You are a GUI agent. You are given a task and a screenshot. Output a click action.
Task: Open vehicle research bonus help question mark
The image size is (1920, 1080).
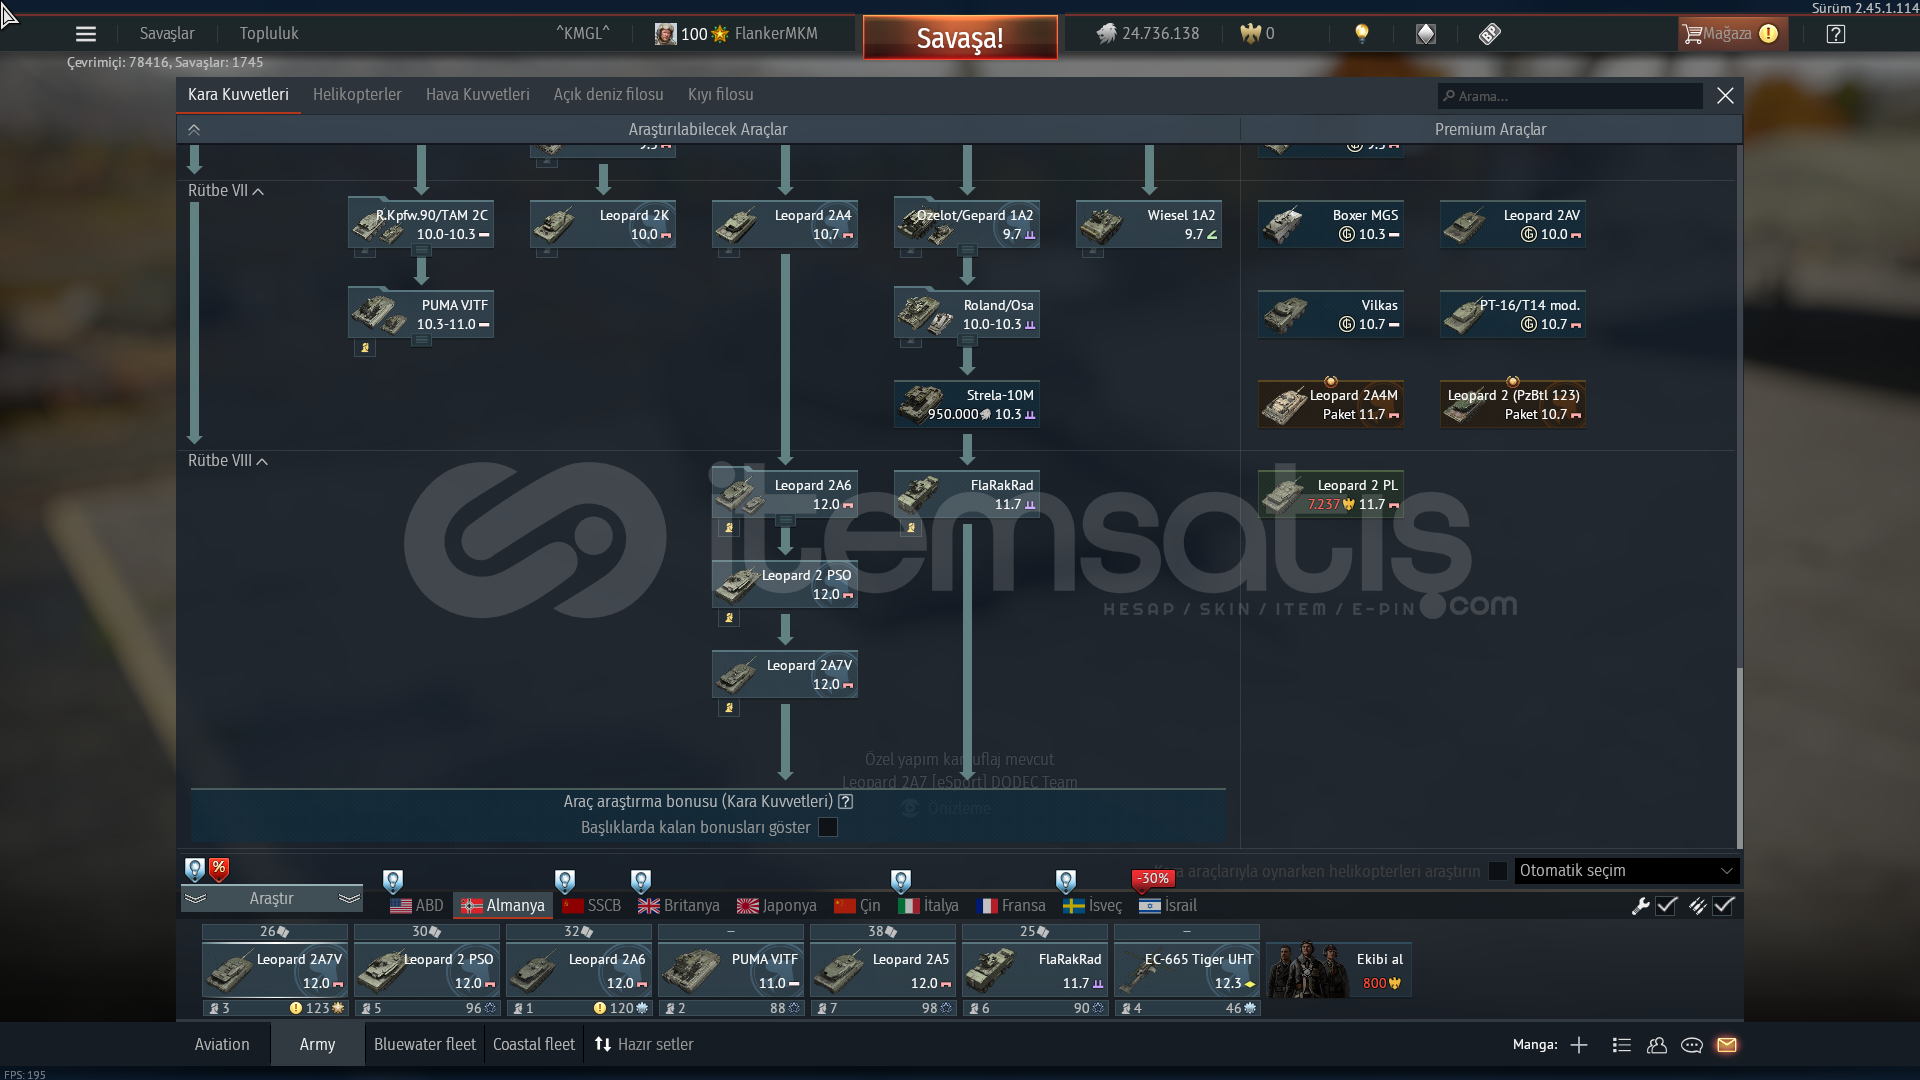pos(846,802)
